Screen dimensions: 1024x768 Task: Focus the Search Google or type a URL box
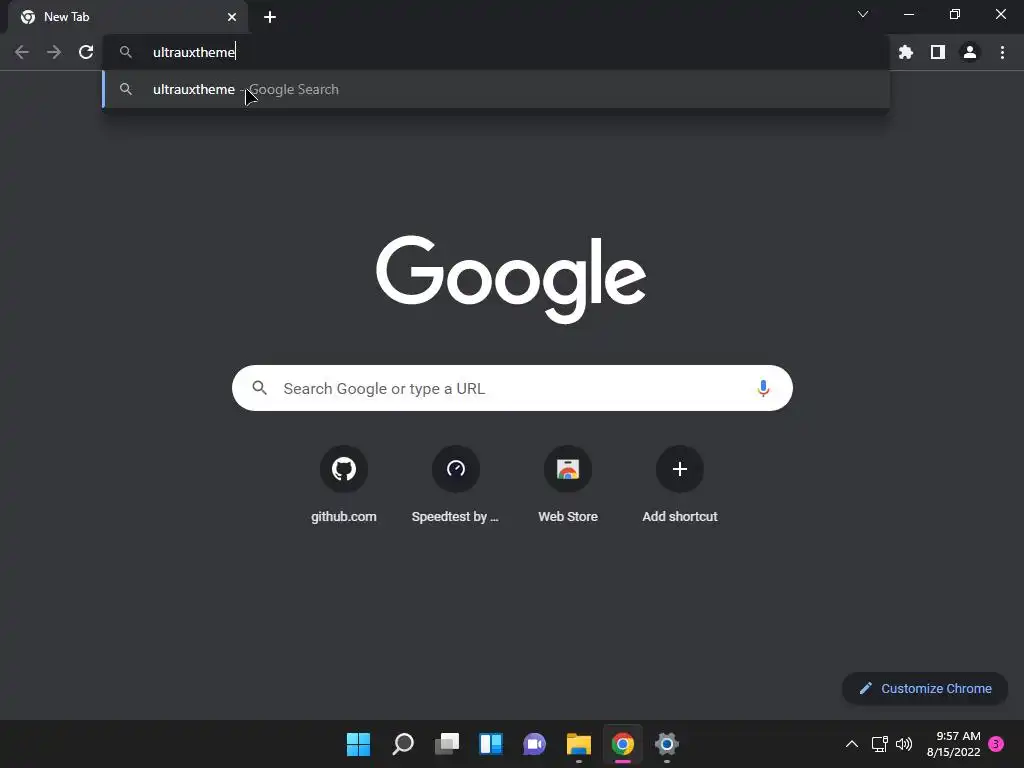(512, 389)
